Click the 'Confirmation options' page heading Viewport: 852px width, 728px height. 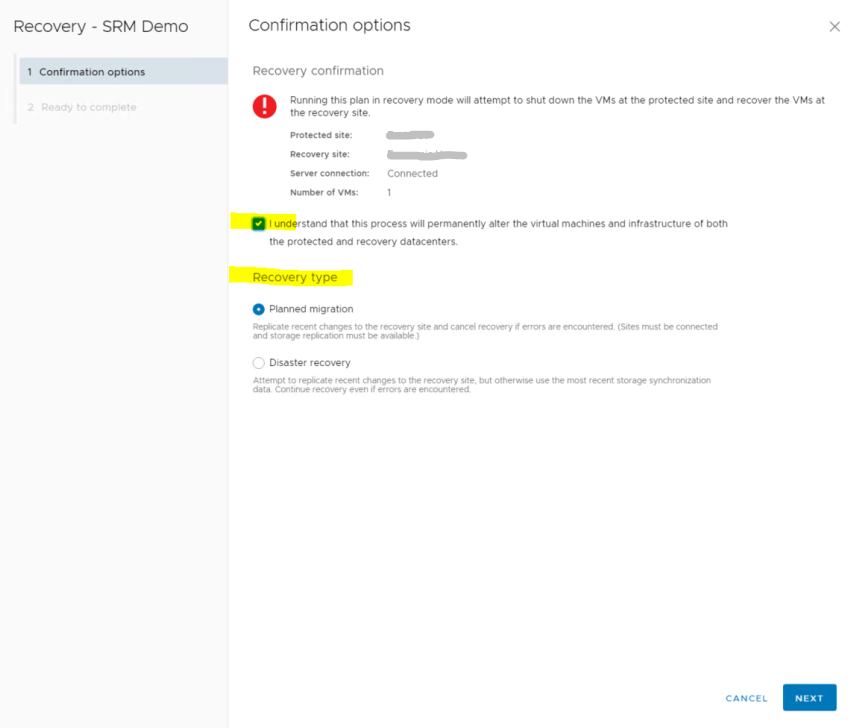[329, 26]
